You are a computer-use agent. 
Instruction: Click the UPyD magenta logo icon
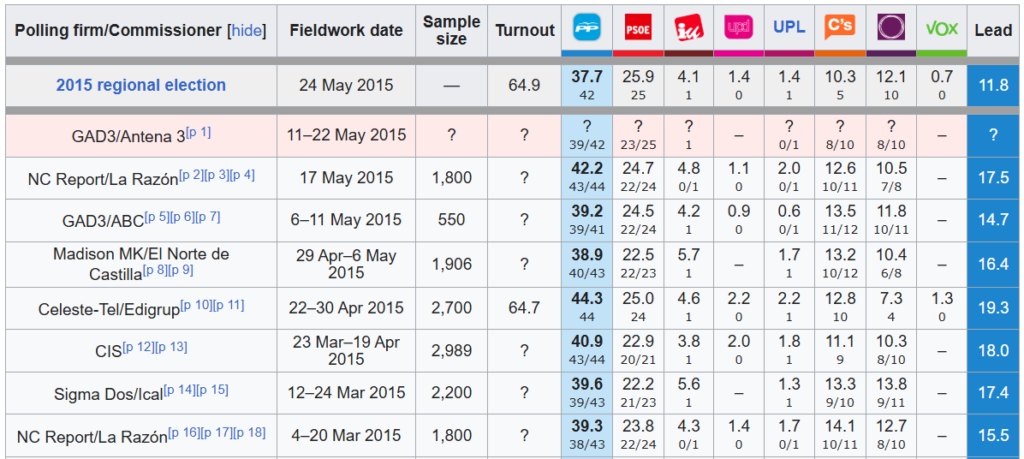(x=739, y=28)
